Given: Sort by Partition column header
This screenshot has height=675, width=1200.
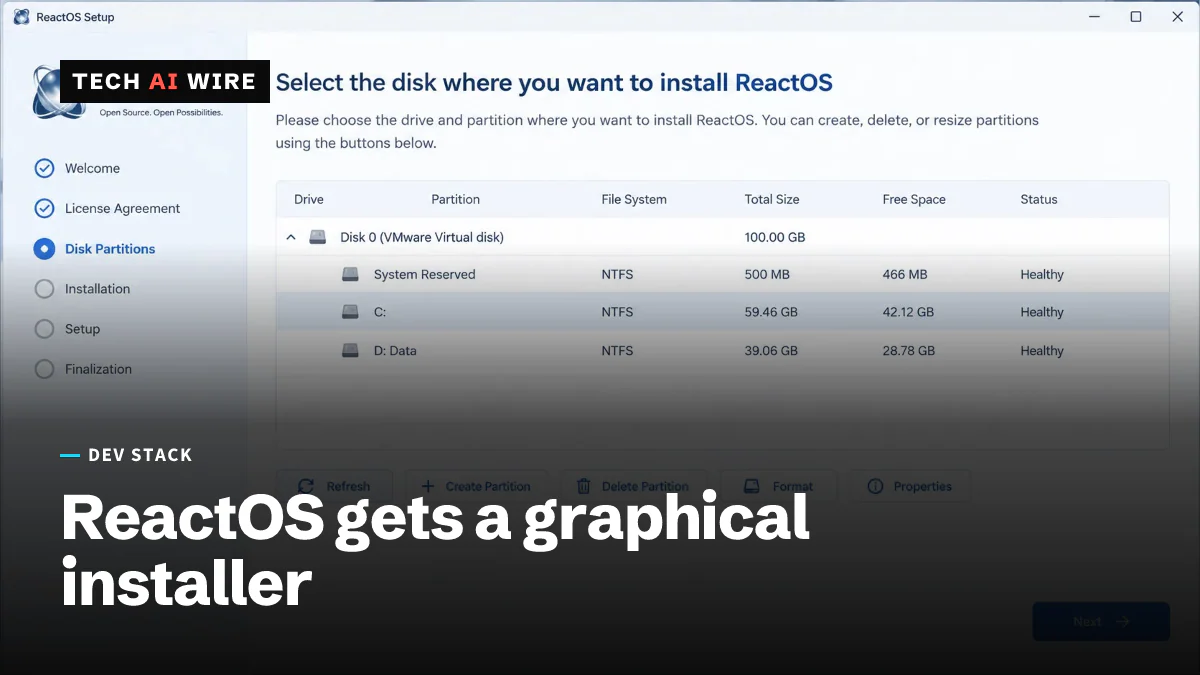Looking at the screenshot, I should point(456,199).
